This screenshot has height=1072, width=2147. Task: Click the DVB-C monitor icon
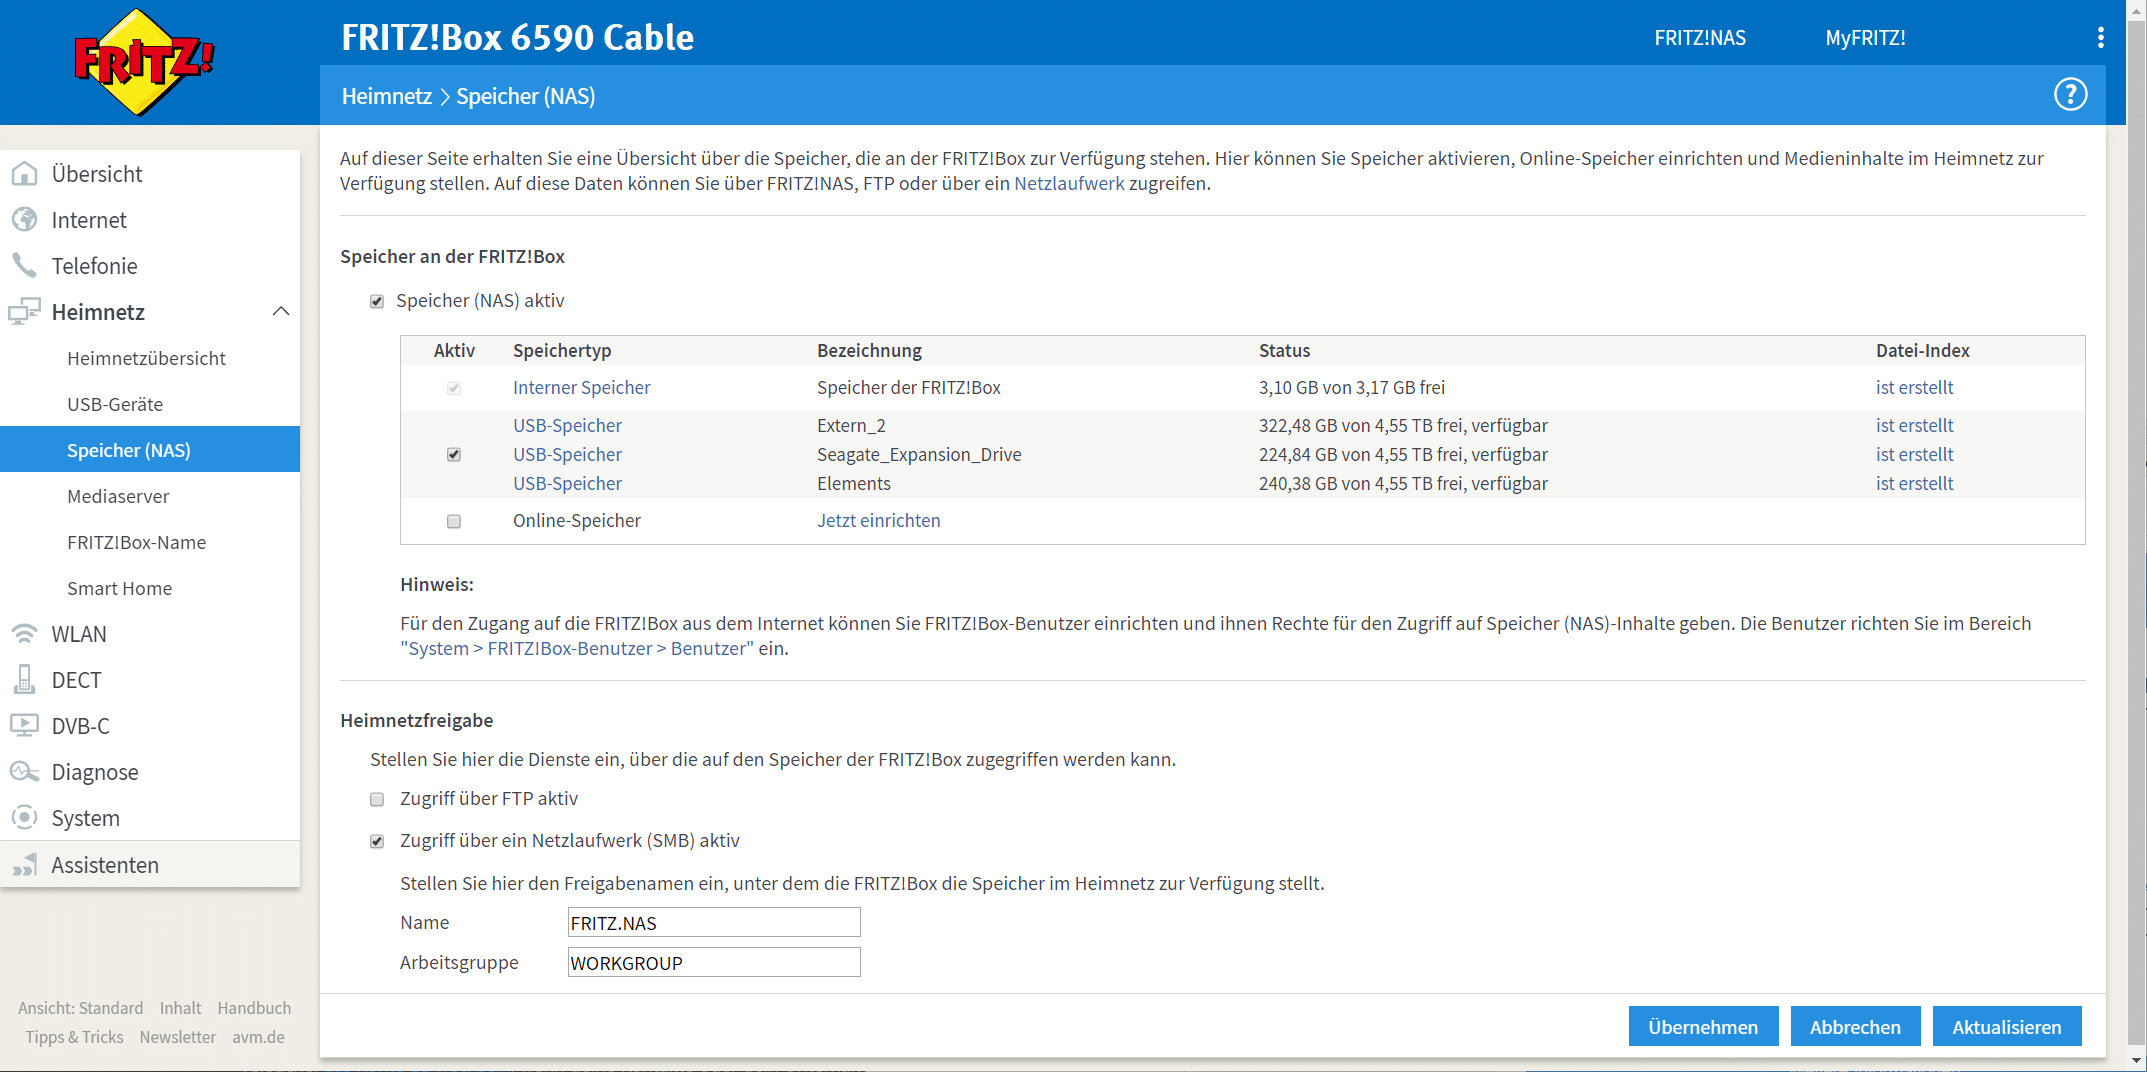coord(24,726)
